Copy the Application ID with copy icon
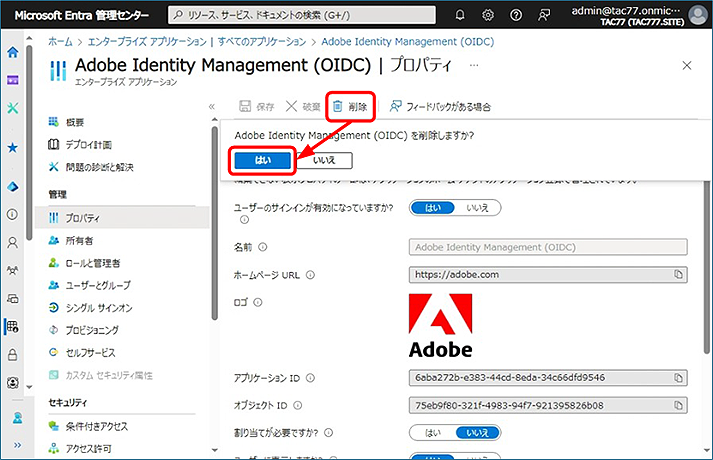 click(x=678, y=378)
